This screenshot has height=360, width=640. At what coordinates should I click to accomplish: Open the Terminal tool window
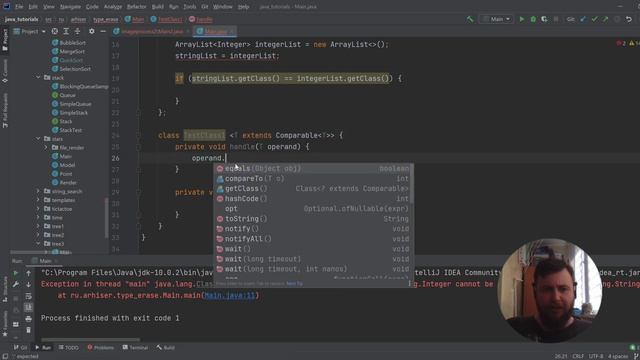135,347
